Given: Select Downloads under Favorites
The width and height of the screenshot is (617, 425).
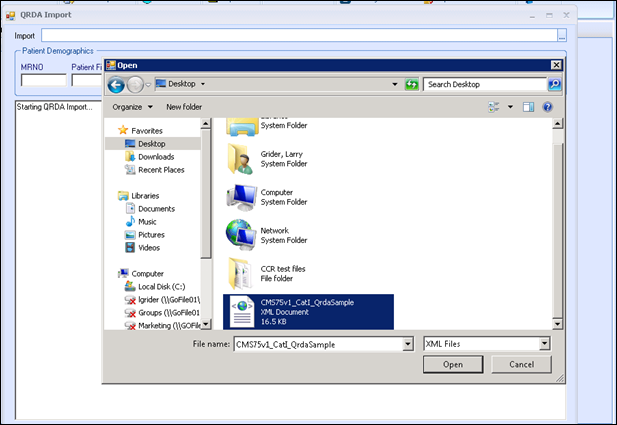Looking at the screenshot, I should coord(155,157).
